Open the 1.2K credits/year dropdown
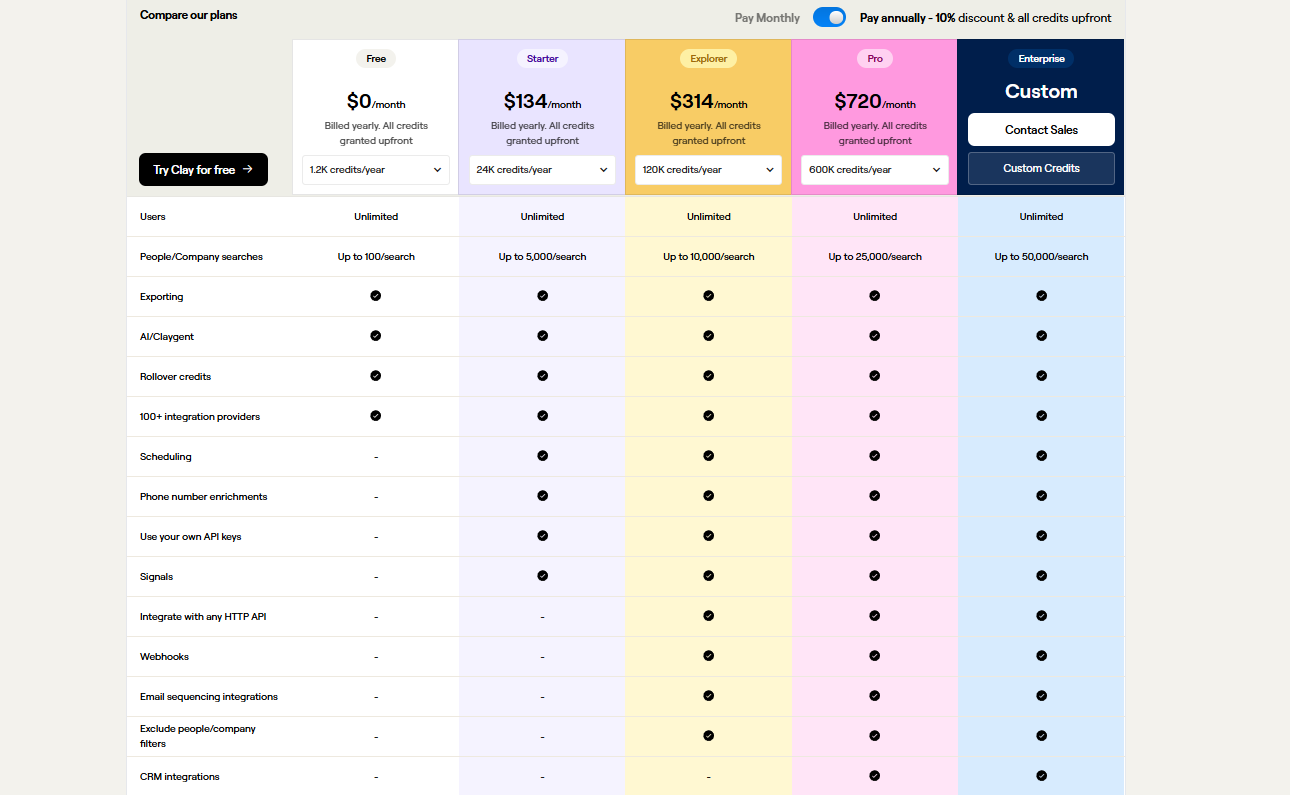1290x795 pixels. coord(376,170)
